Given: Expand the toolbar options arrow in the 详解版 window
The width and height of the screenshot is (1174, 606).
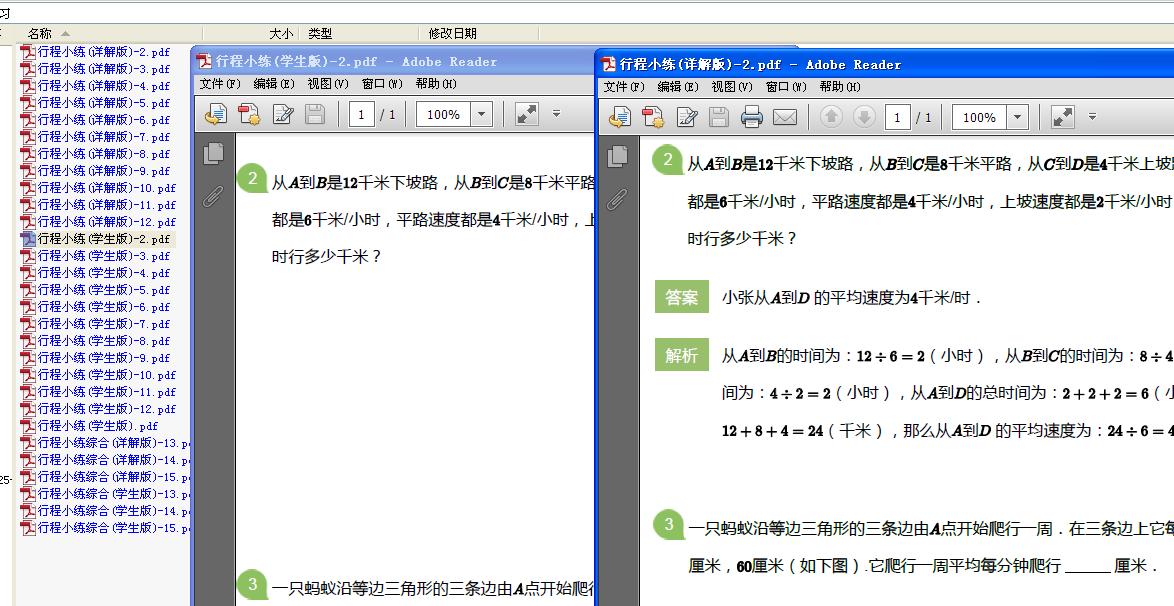Looking at the screenshot, I should tap(1092, 117).
